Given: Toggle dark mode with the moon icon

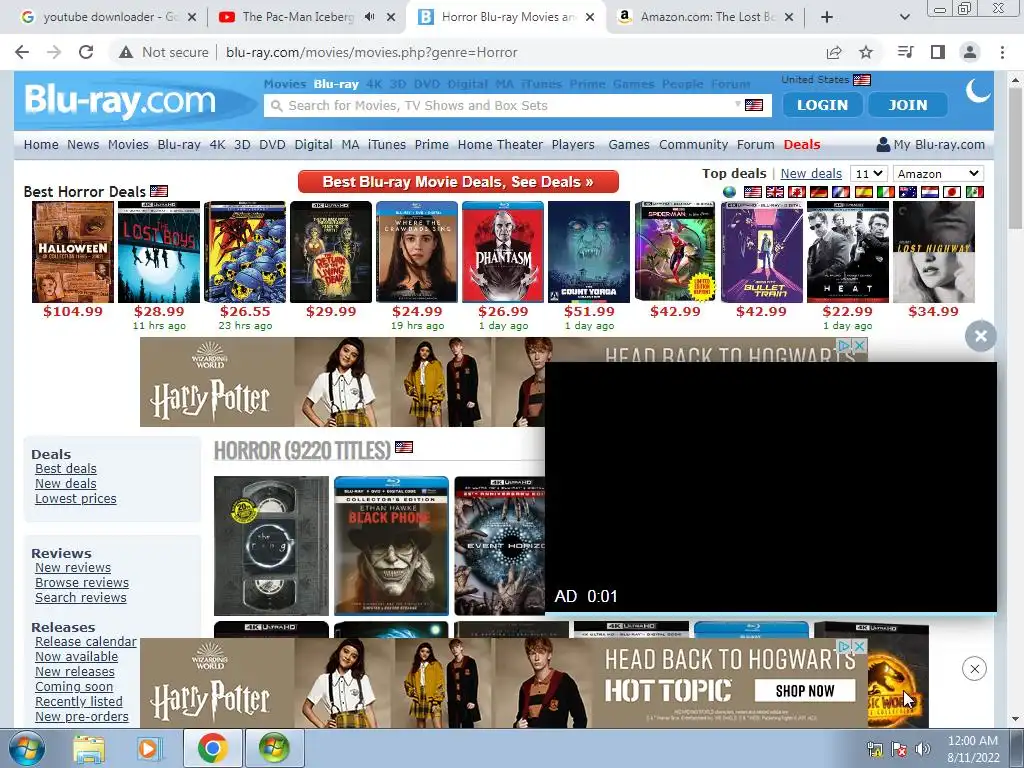Looking at the screenshot, I should 978,91.
